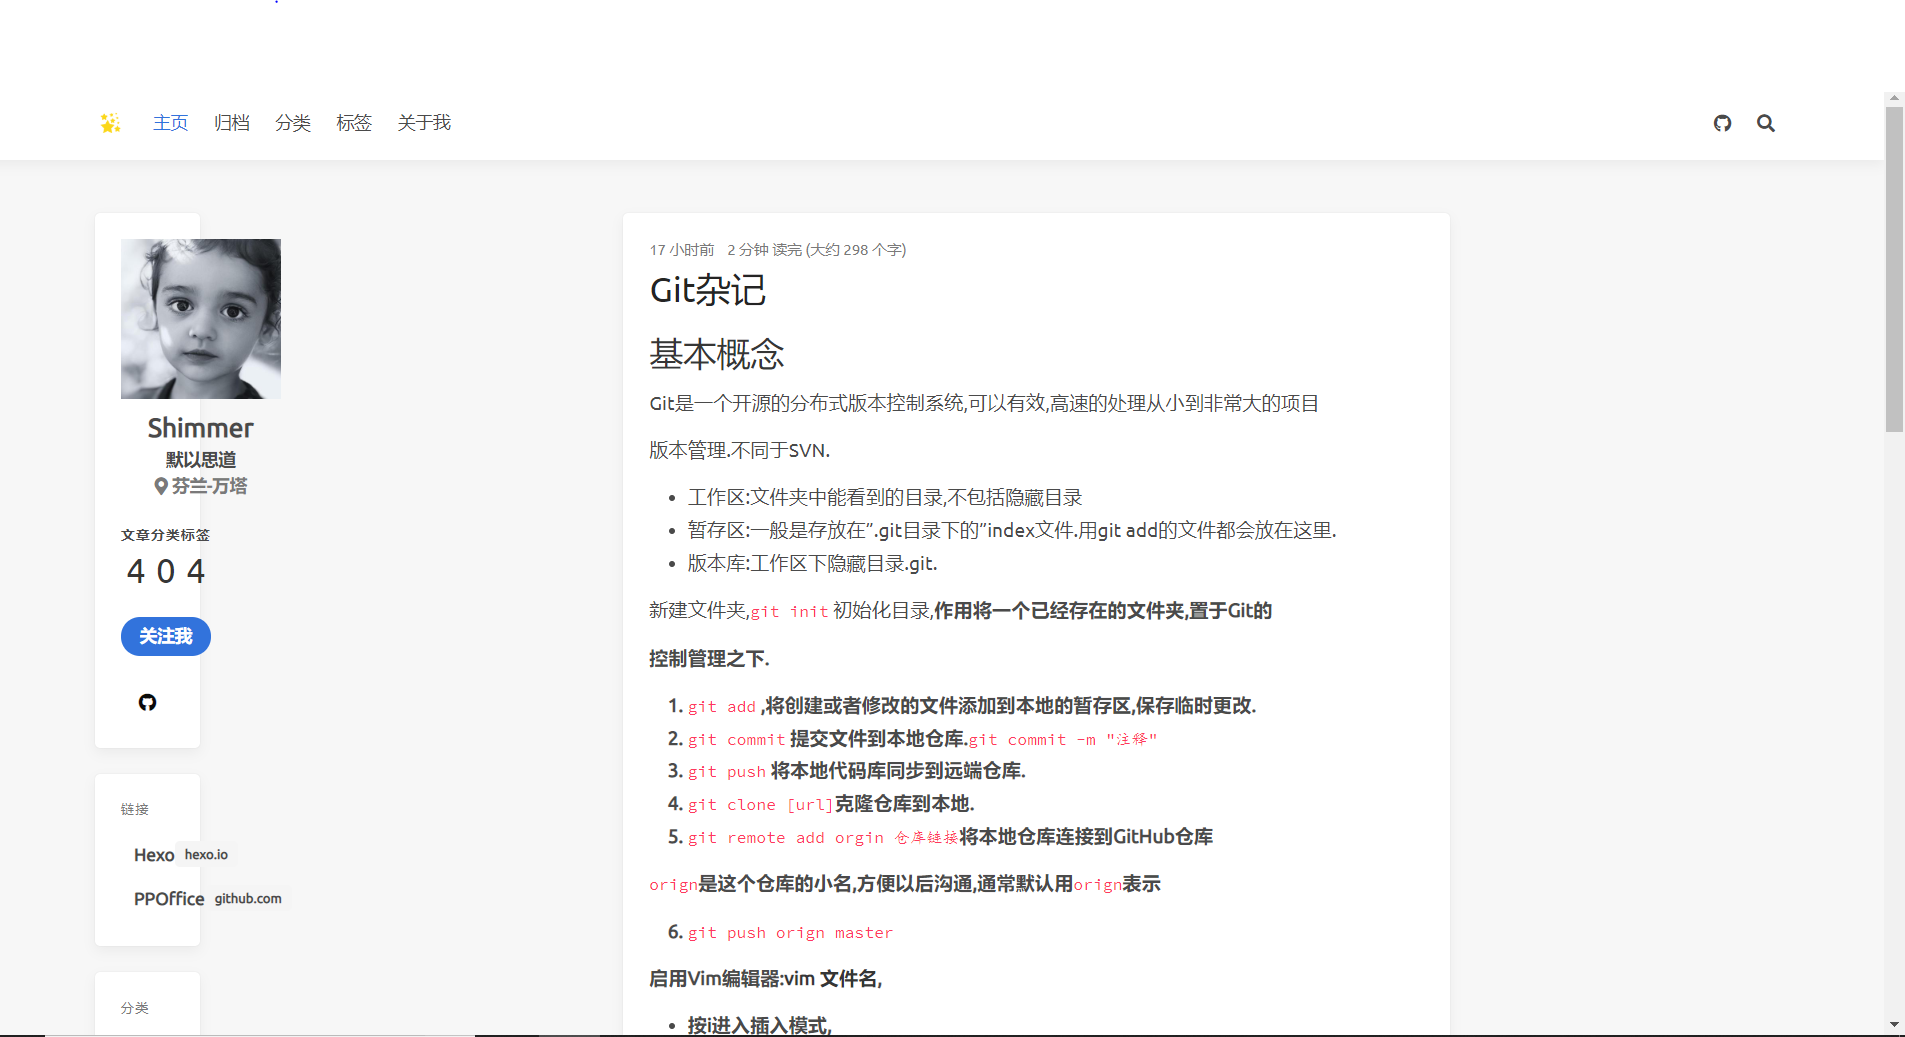Click the GitHub icon in profile card
This screenshot has height=1037, width=1905.
pyautogui.click(x=147, y=702)
